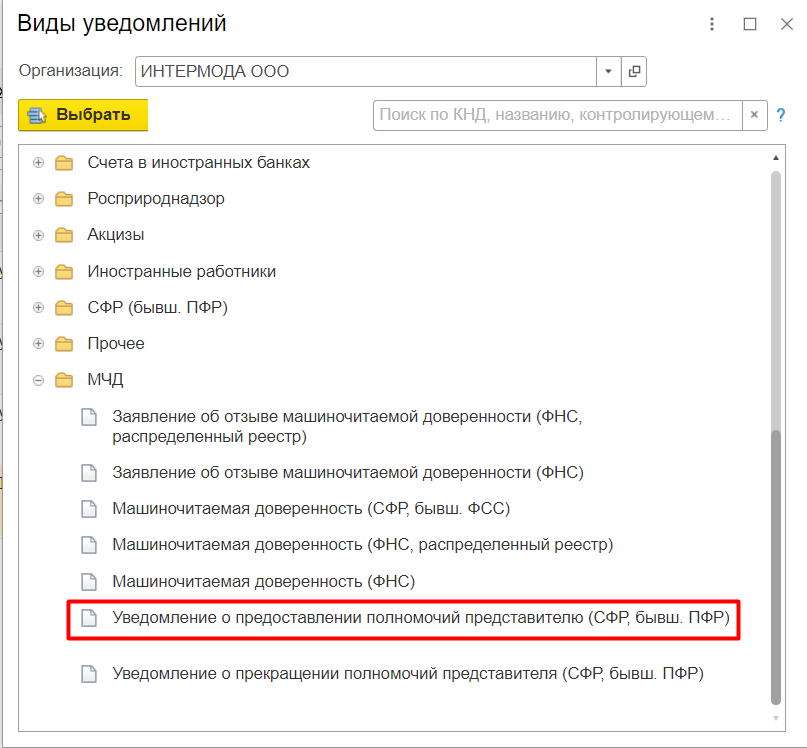The image size is (807, 748).
Task: Expand the Росприроднадзор folder node
Action: tap(39, 199)
